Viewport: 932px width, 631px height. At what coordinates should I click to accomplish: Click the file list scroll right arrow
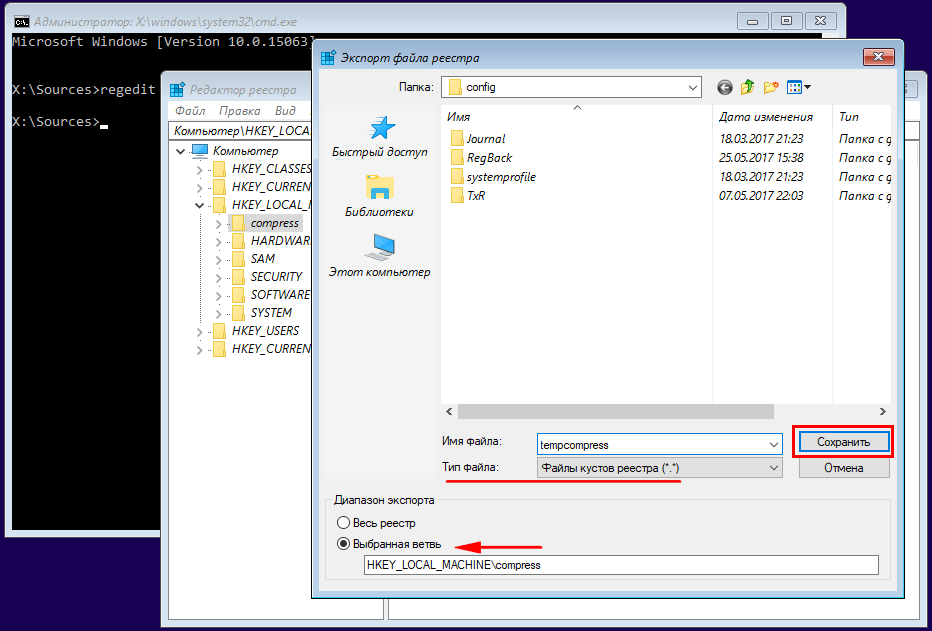(883, 411)
